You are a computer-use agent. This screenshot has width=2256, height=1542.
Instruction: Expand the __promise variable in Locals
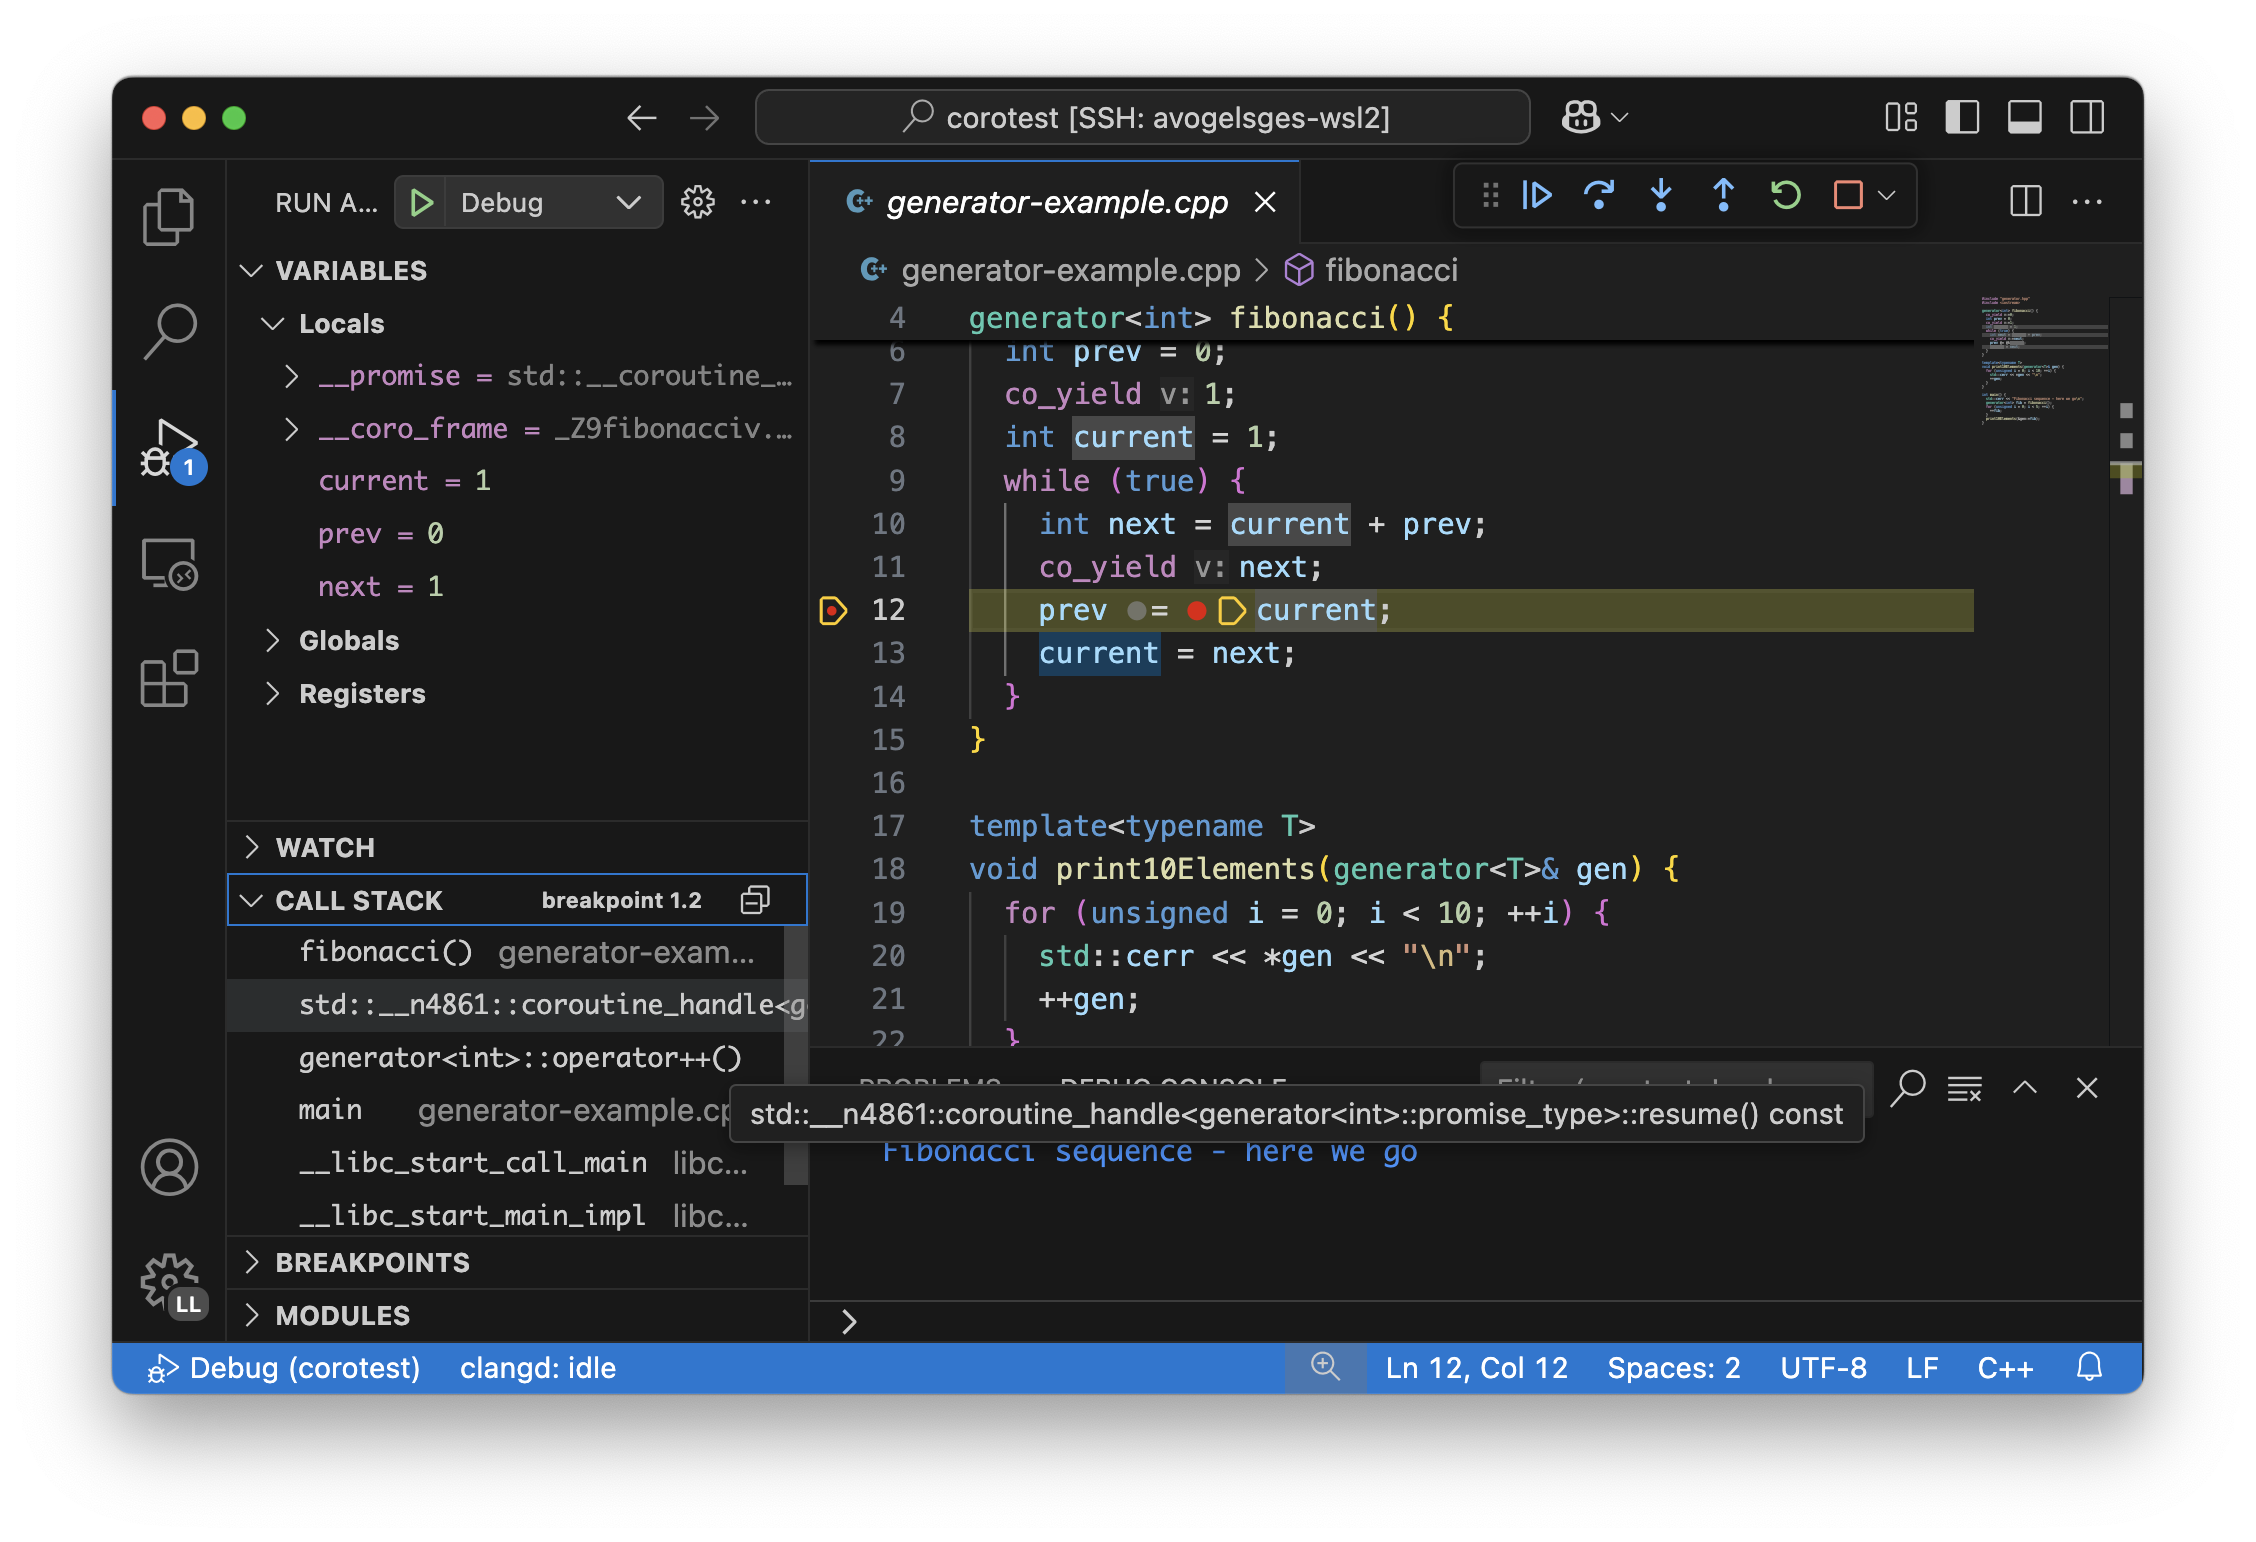pyautogui.click(x=292, y=376)
